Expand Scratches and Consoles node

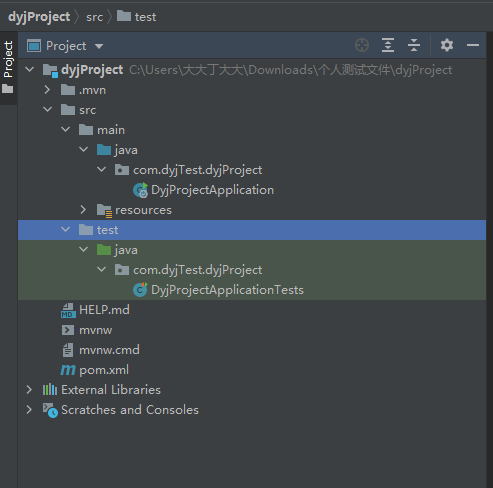coord(29,410)
